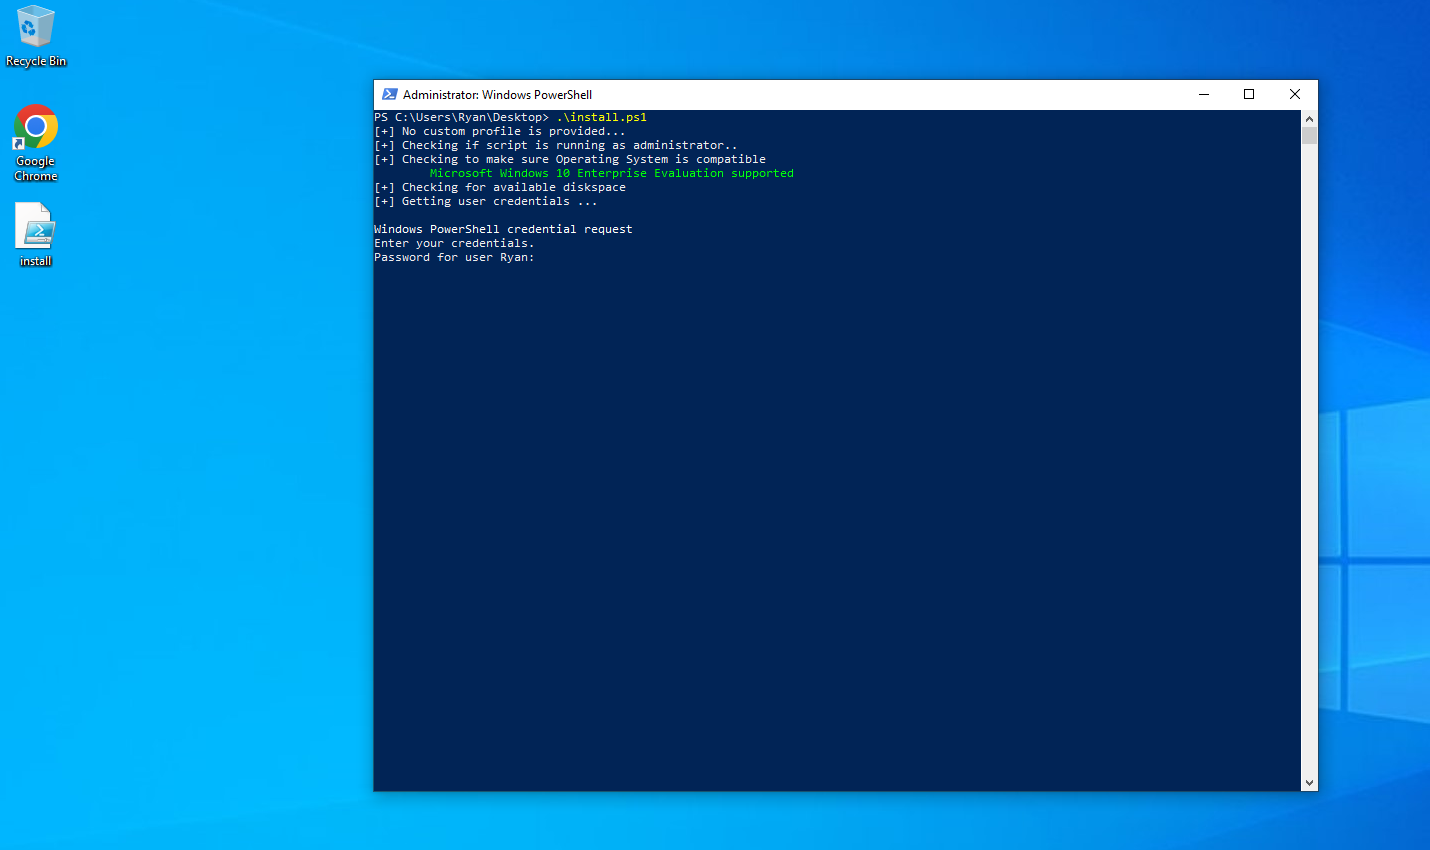Click the credential request text line
This screenshot has height=850, width=1430.
point(502,228)
